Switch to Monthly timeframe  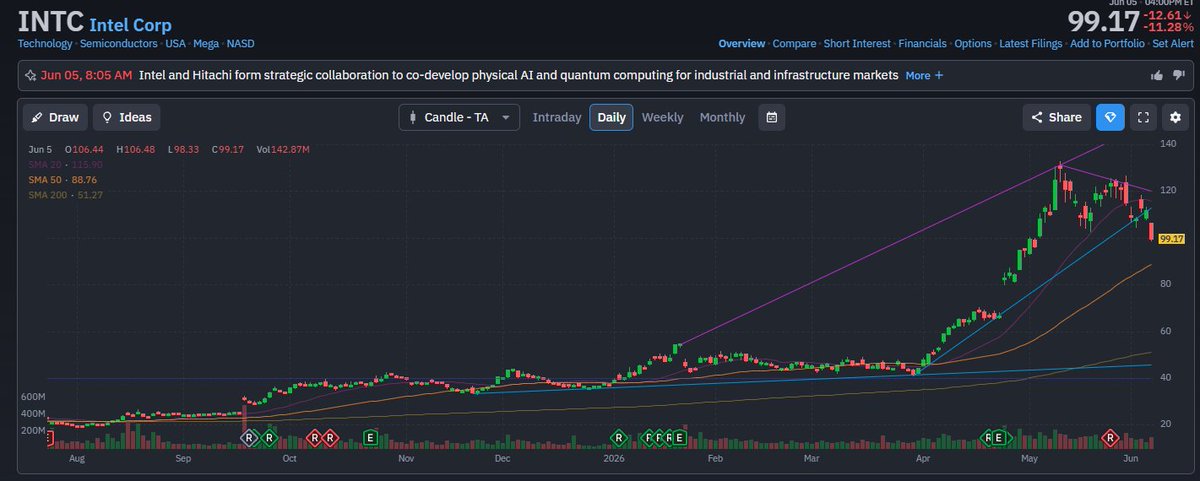point(722,117)
